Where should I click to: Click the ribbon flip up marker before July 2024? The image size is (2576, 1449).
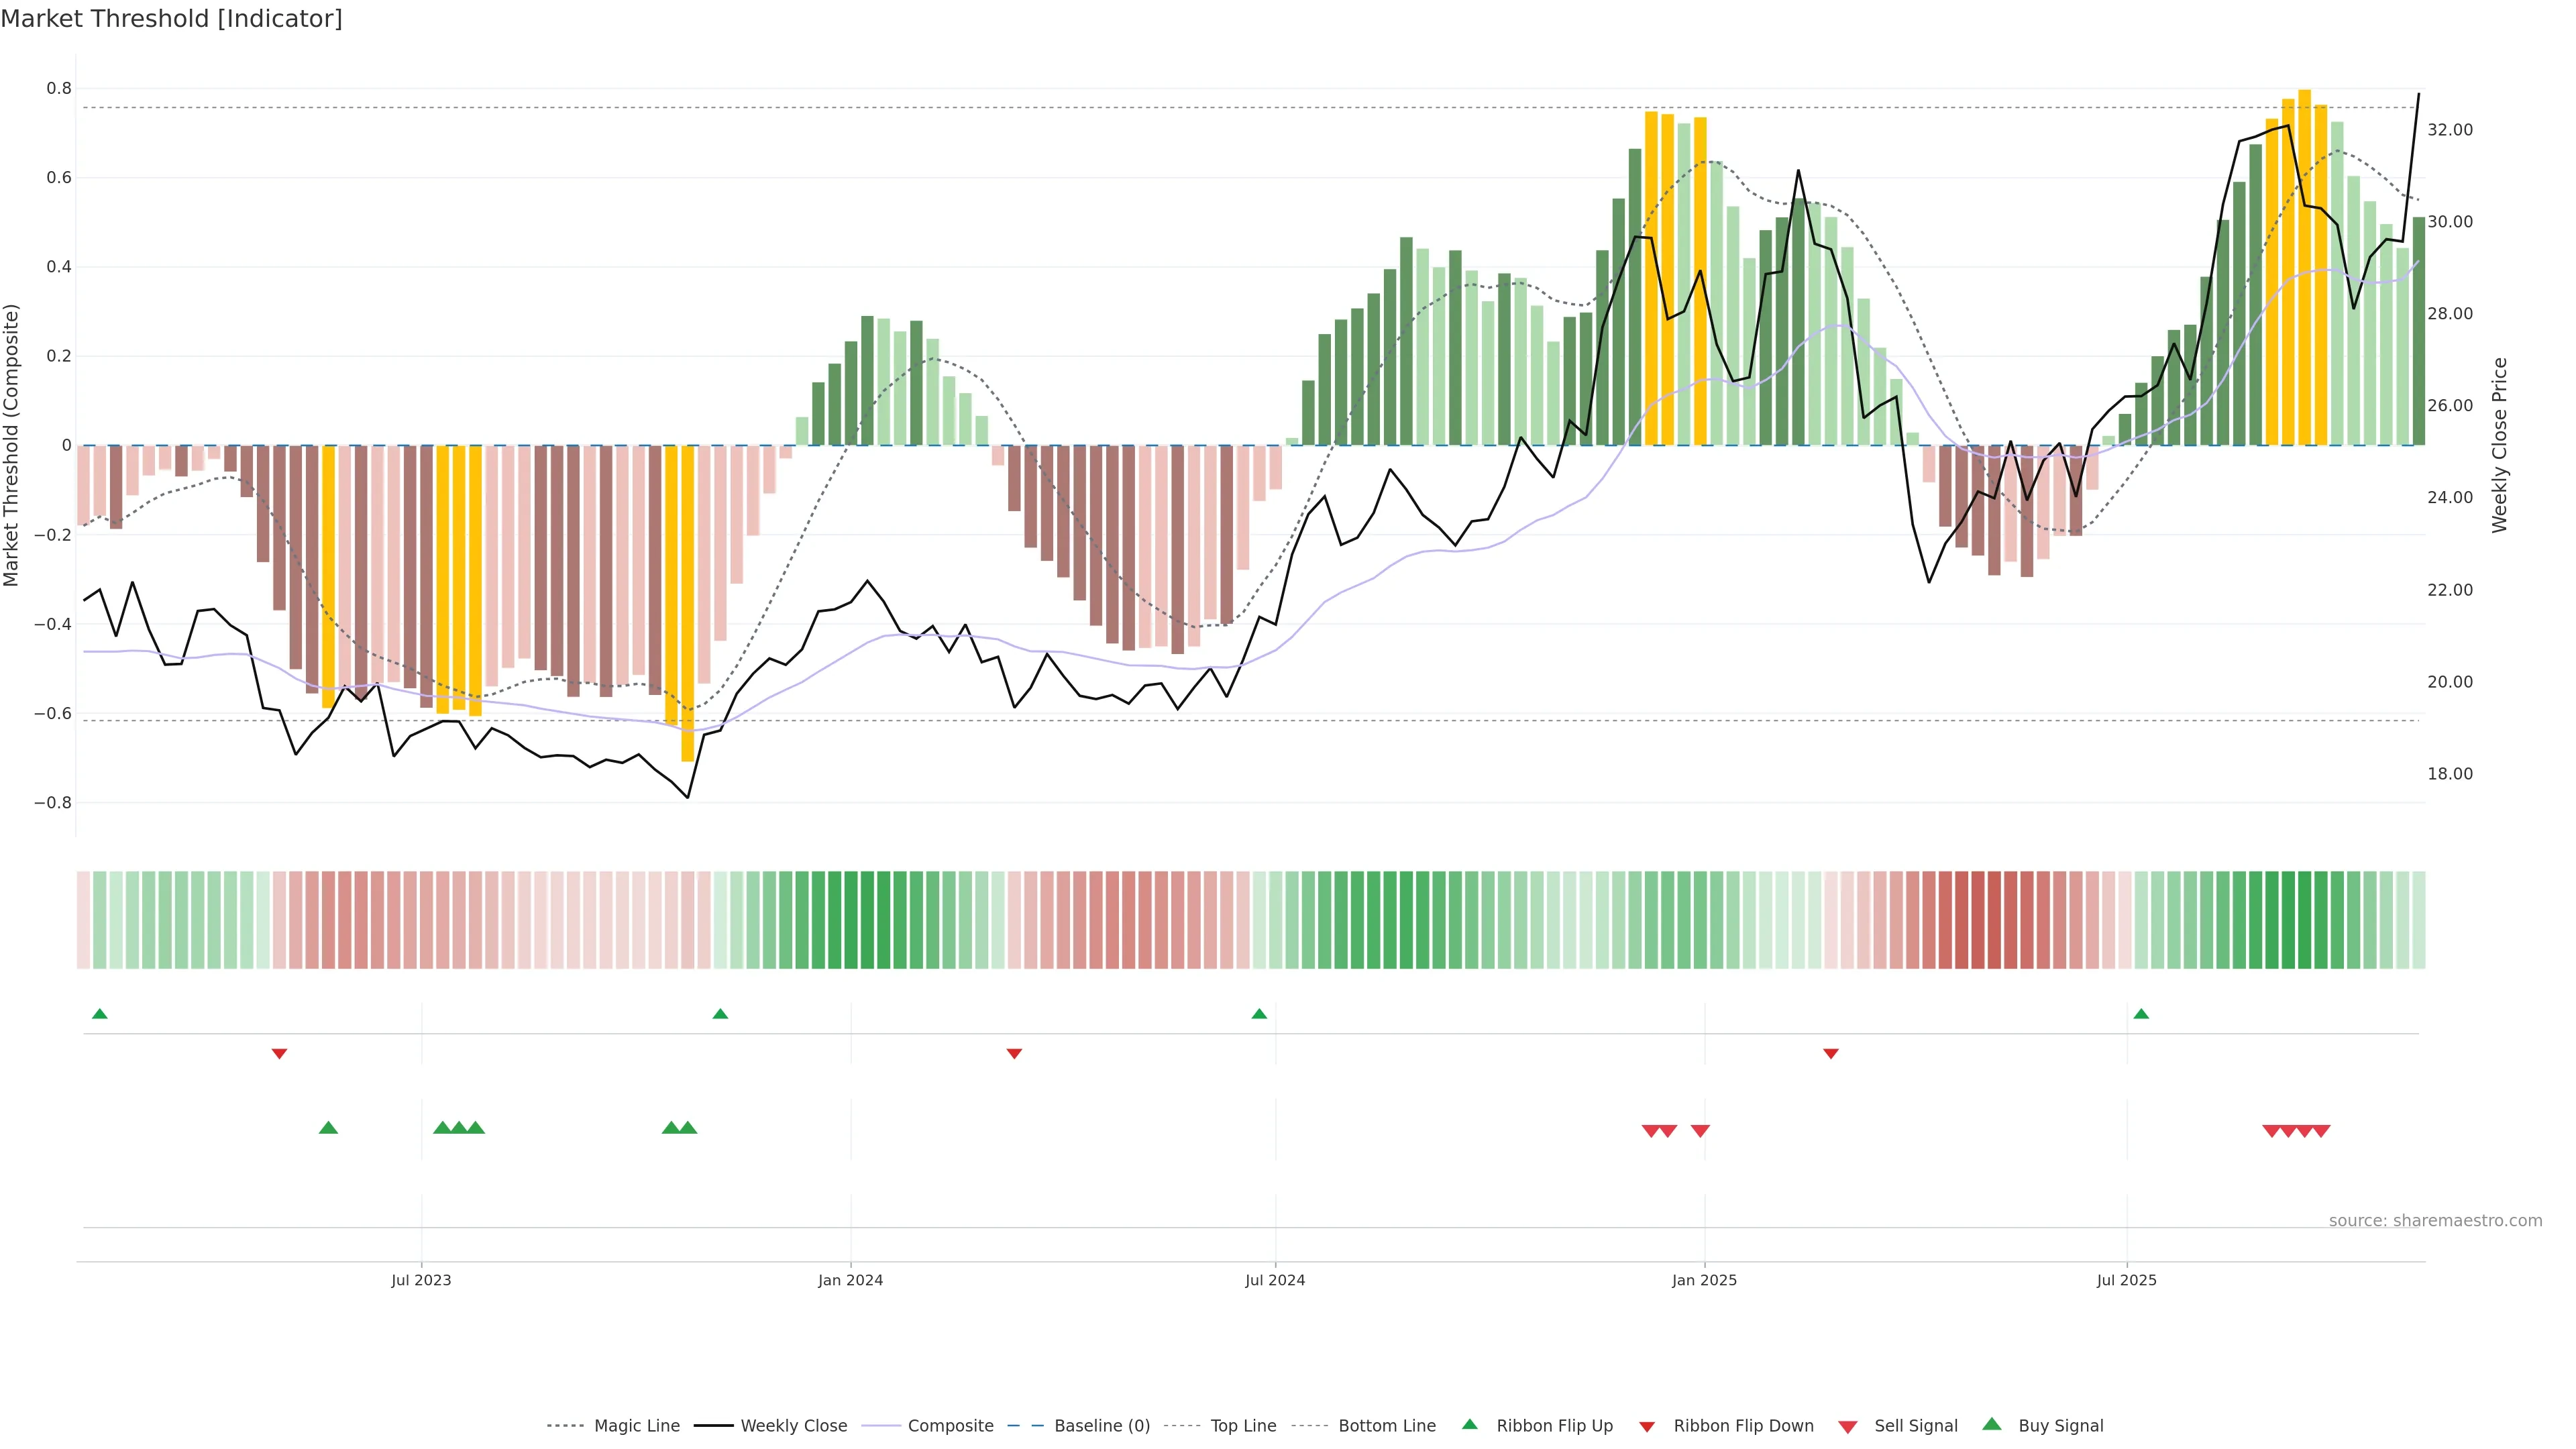click(x=1259, y=1014)
